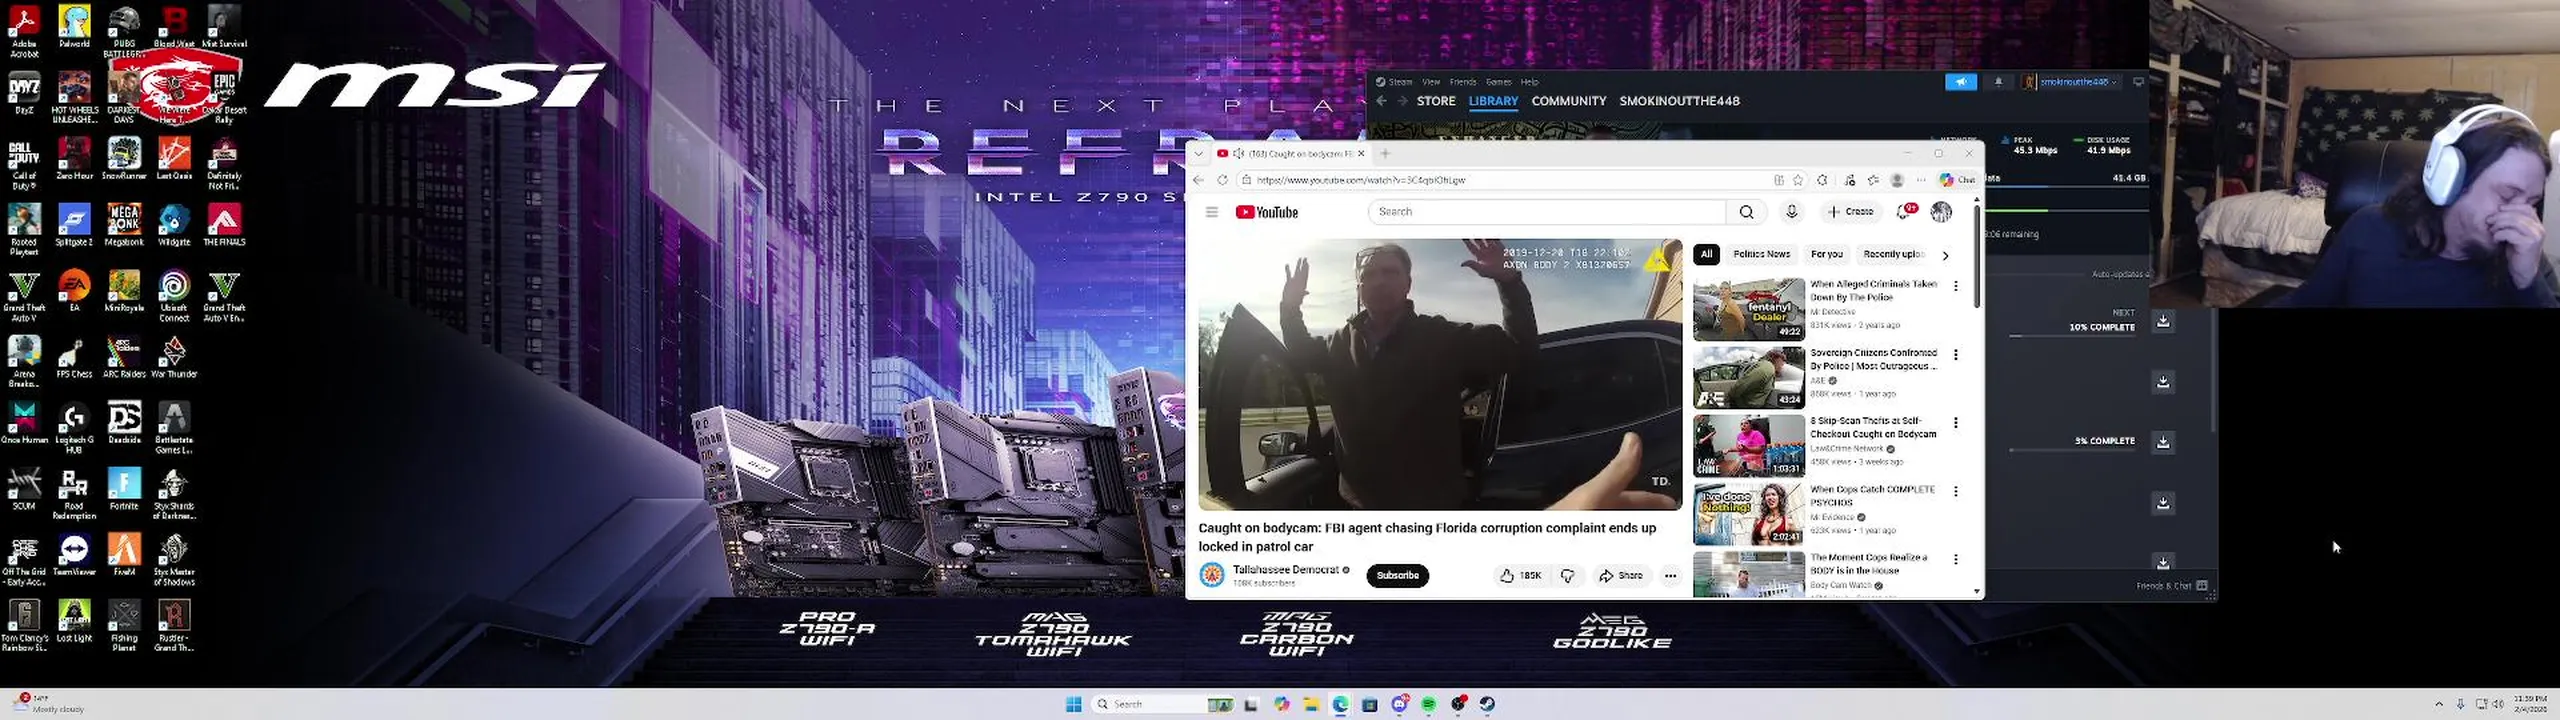Open Edge tab actions dropdown chevron
This screenshot has width=2560, height=720.
point(1198,153)
